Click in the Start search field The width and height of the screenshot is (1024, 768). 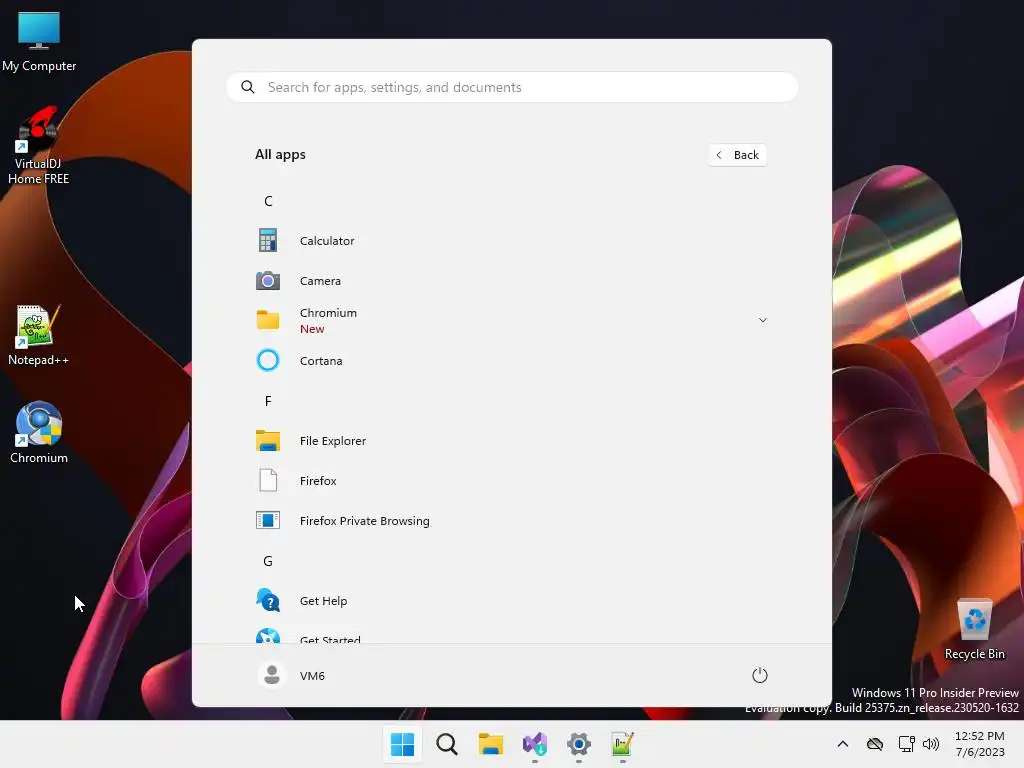512,87
